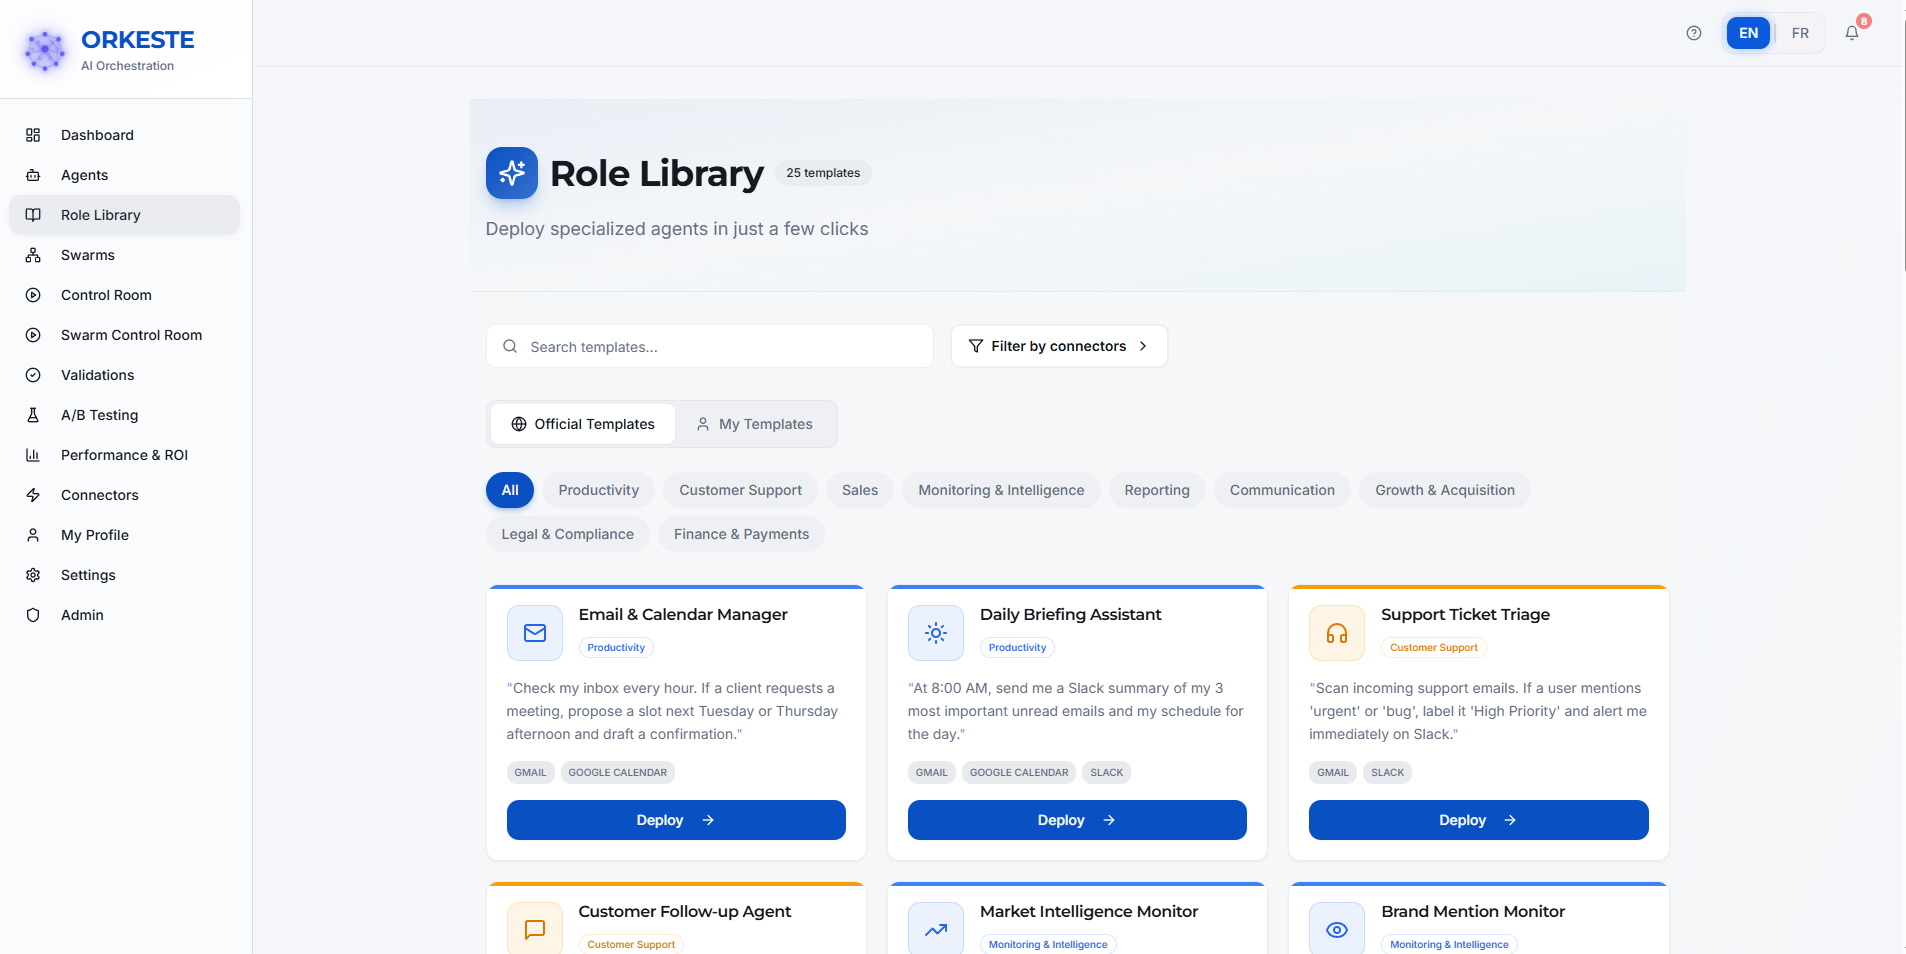
Task: Click the eye icon on Brand Mention Monitor
Action: 1337,929
